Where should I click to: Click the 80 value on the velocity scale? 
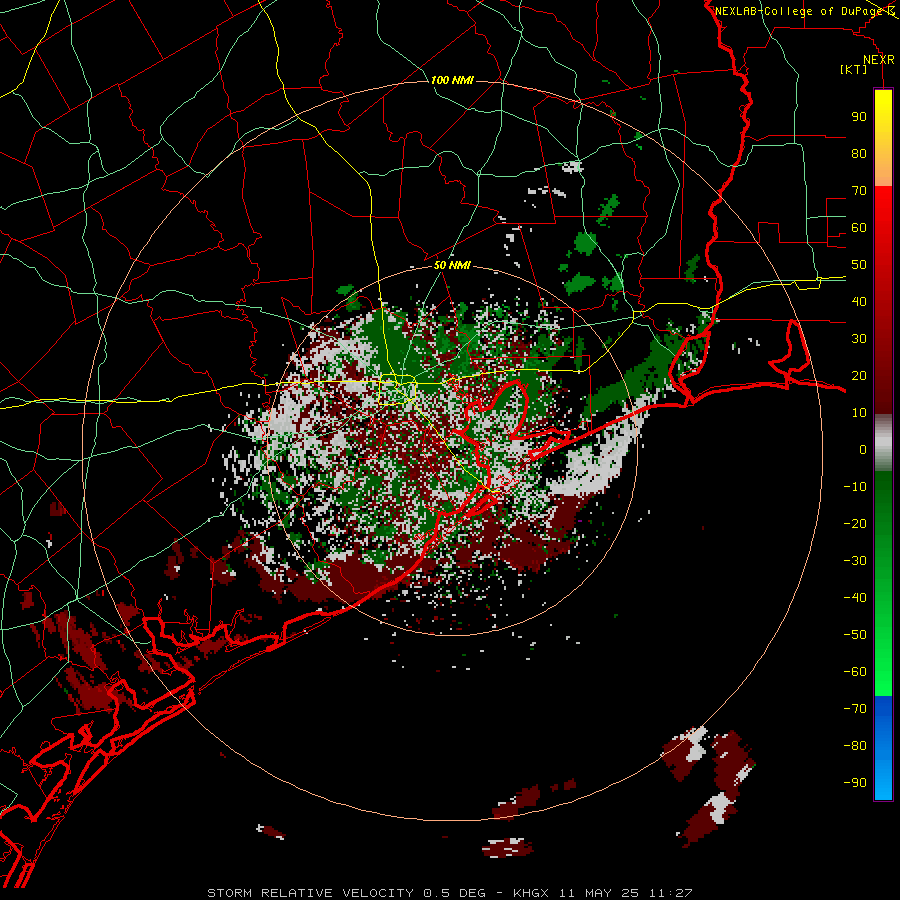click(x=859, y=154)
